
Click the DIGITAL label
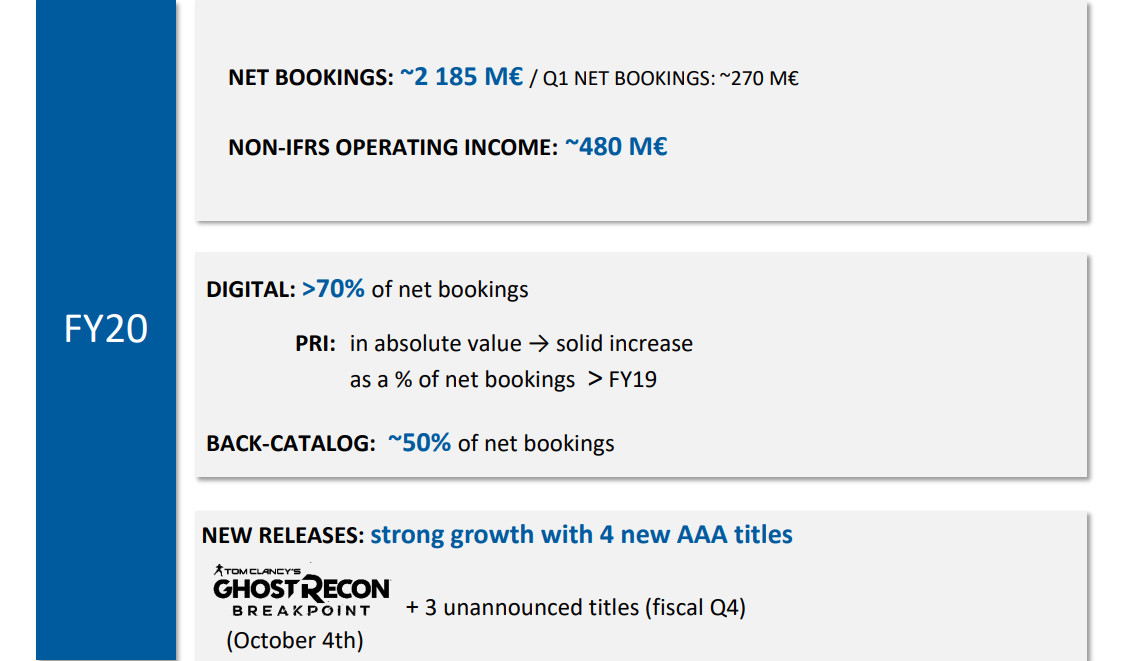click(250, 290)
